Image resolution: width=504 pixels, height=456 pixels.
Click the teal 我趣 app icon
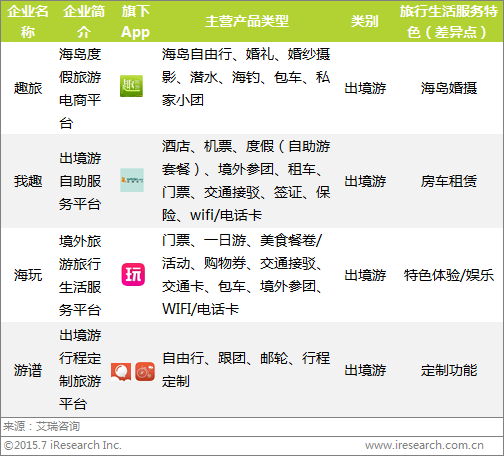(132, 180)
